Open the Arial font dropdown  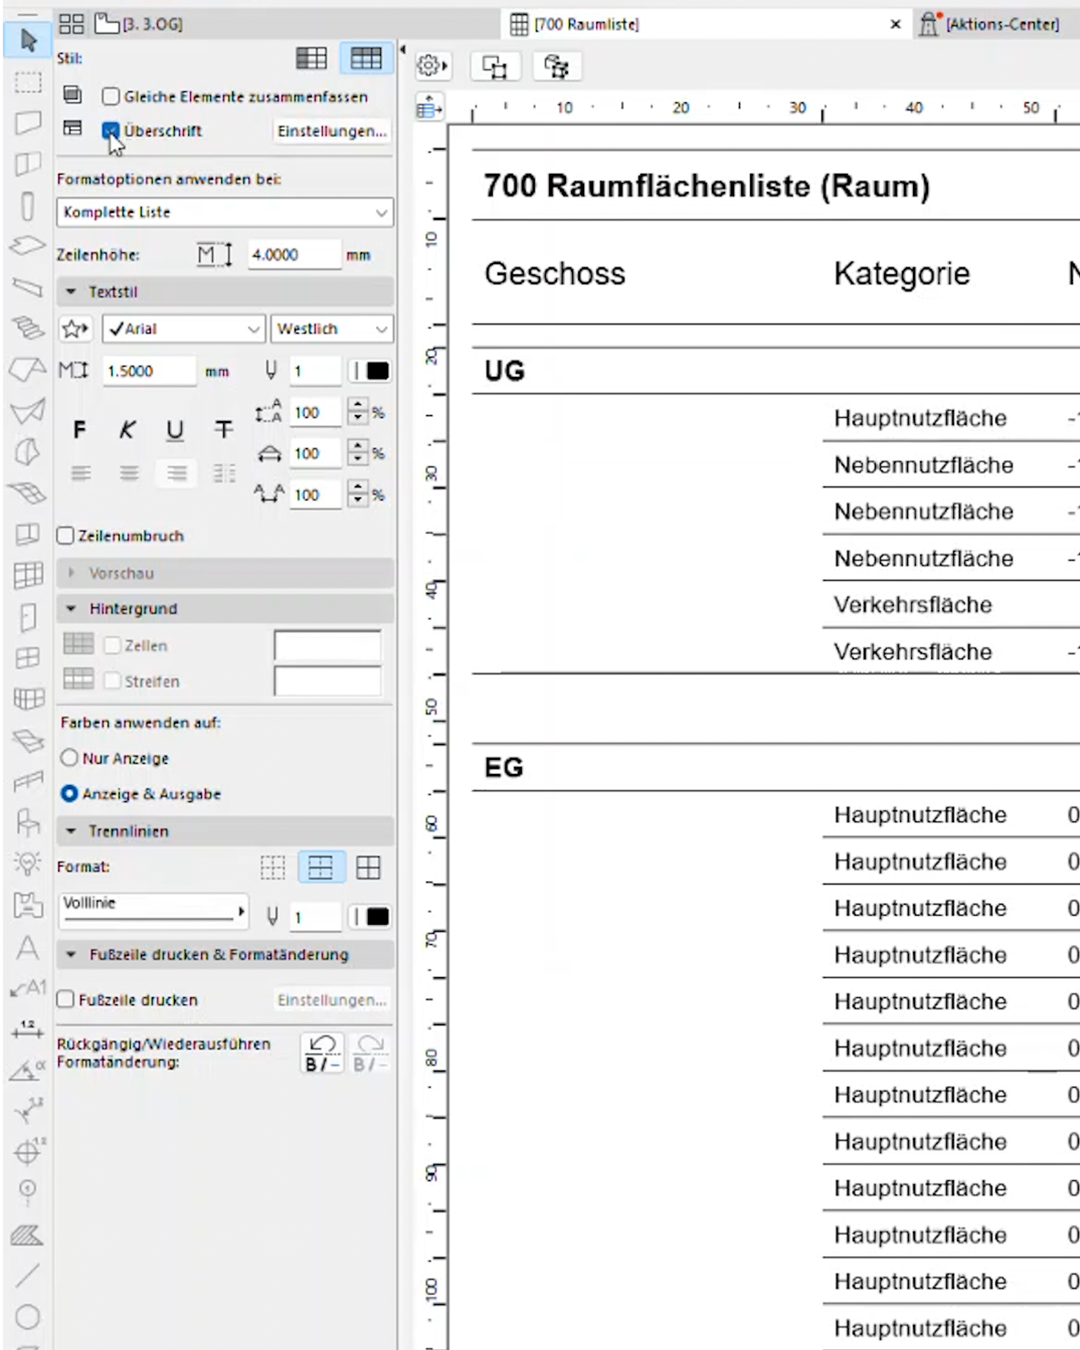[183, 329]
